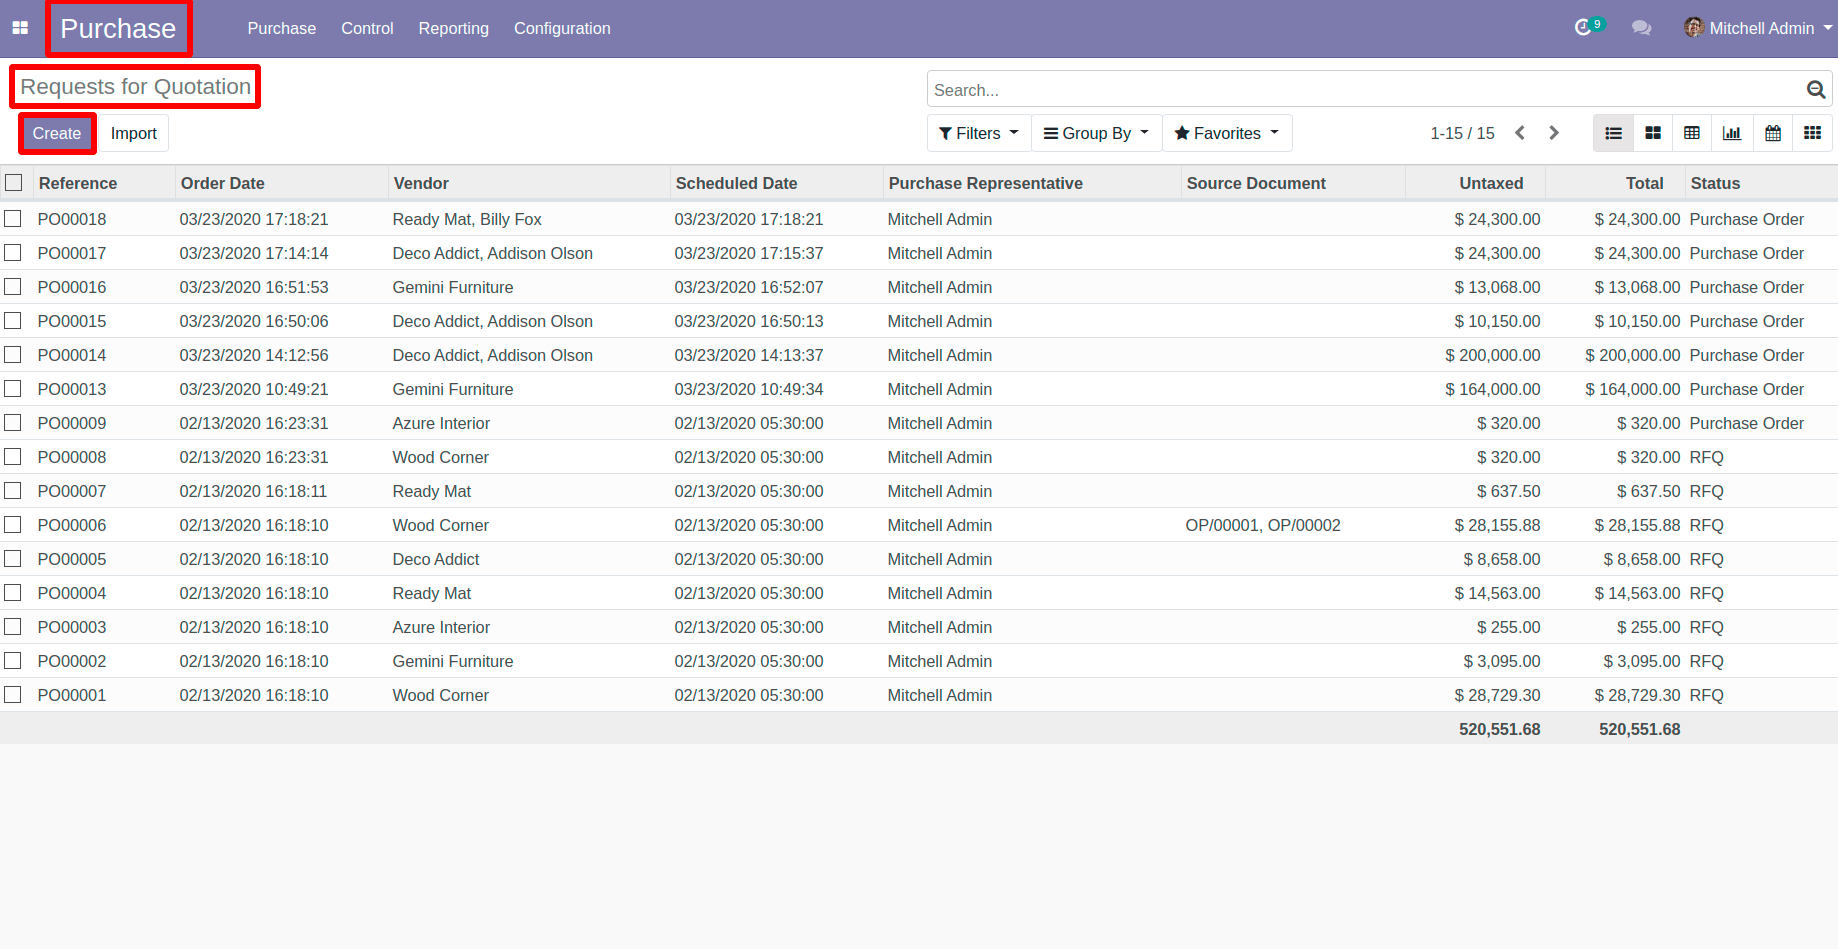The width and height of the screenshot is (1838, 949).
Task: Open the apps grid menu icon
Action: 20,28
